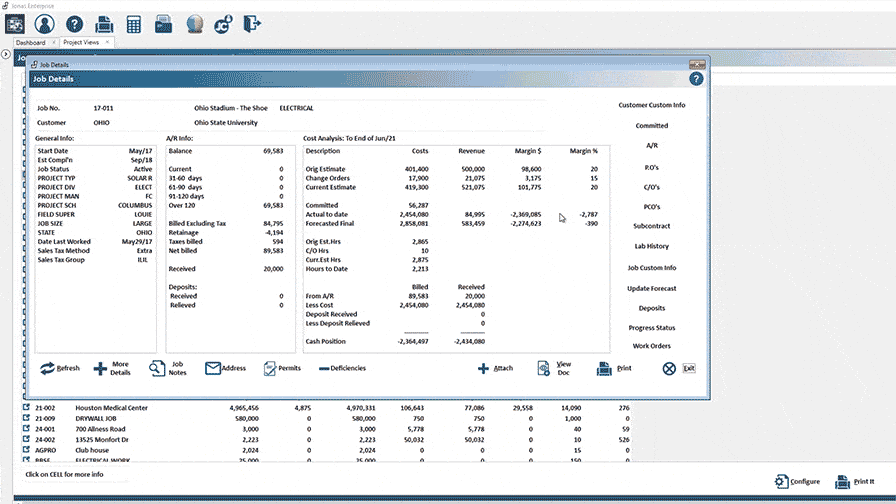Image resolution: width=896 pixels, height=504 pixels.
Task: Open the Address button
Action: (225, 369)
